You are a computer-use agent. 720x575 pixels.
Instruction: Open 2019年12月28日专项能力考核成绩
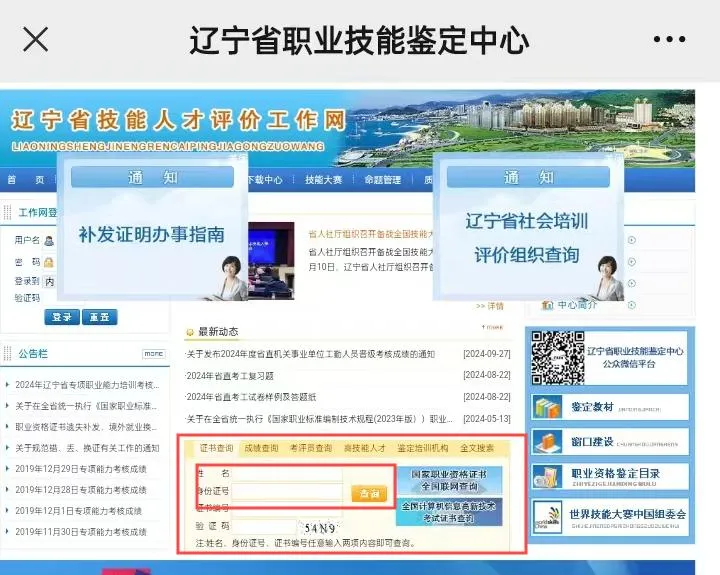point(81,490)
